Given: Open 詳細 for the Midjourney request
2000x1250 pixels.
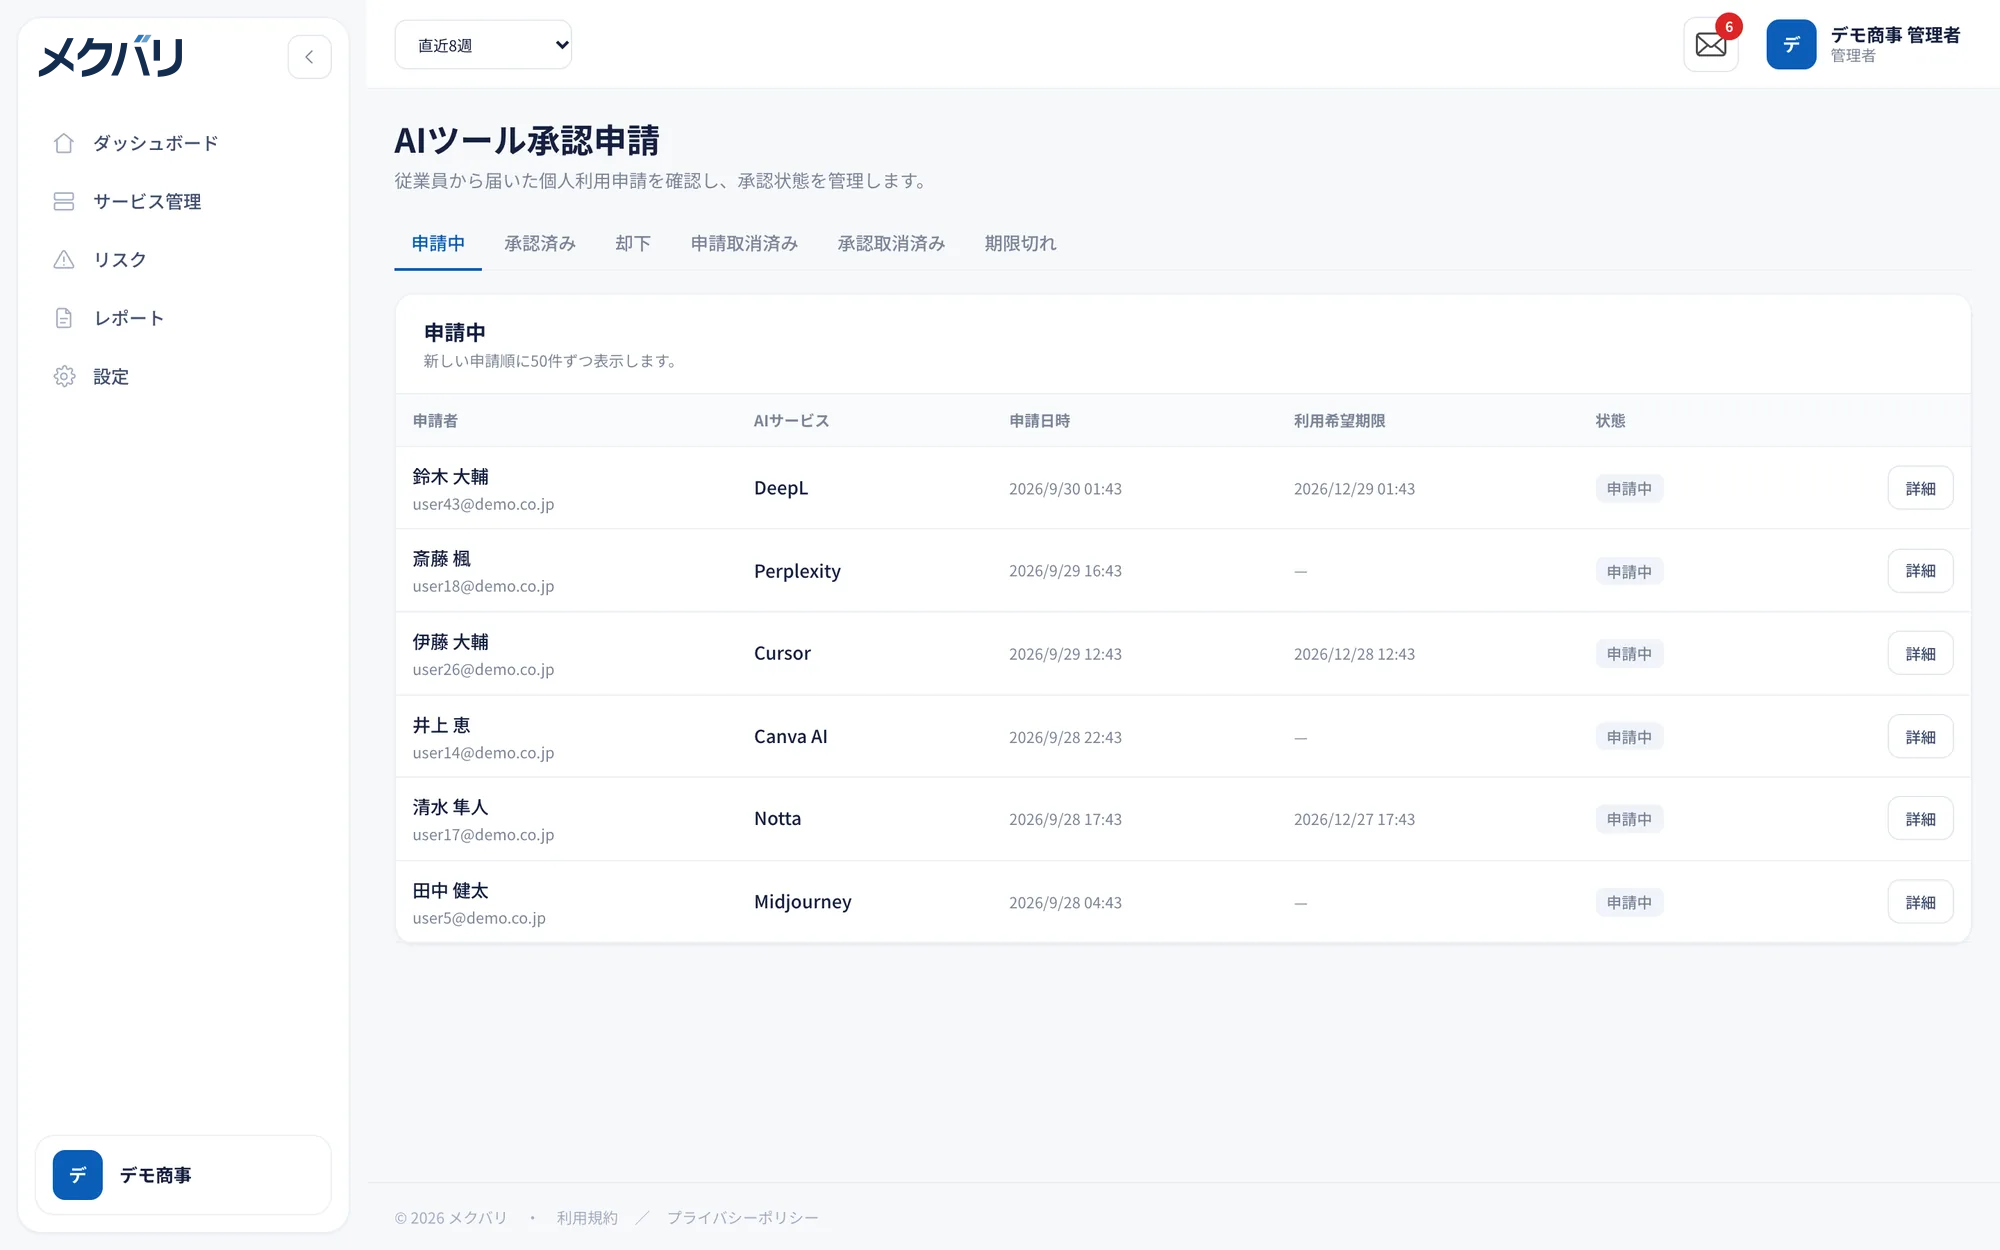Looking at the screenshot, I should point(1920,902).
